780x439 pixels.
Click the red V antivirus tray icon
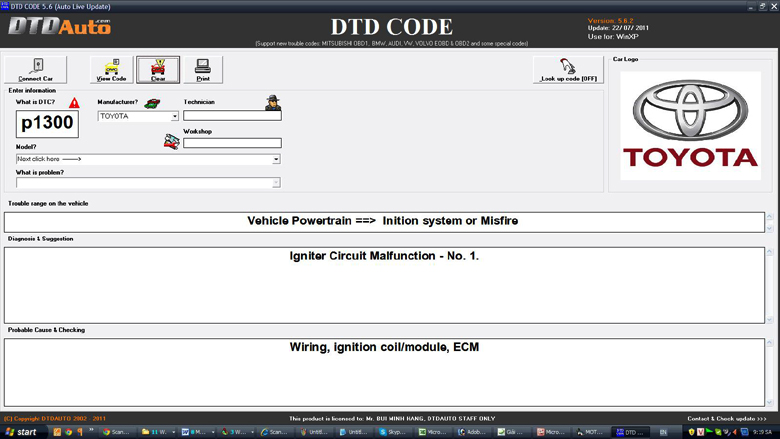click(700, 432)
